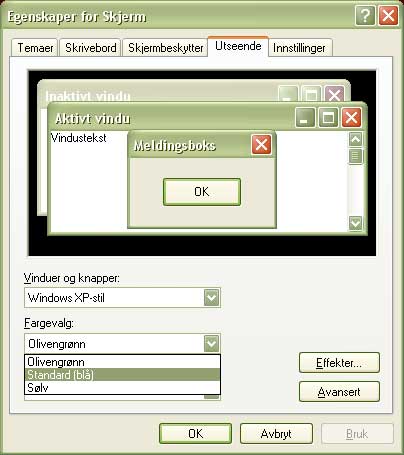Viewport: 404px width, 455px height.
Task: Click preview scrollbar down arrow
Action: (x=355, y=223)
